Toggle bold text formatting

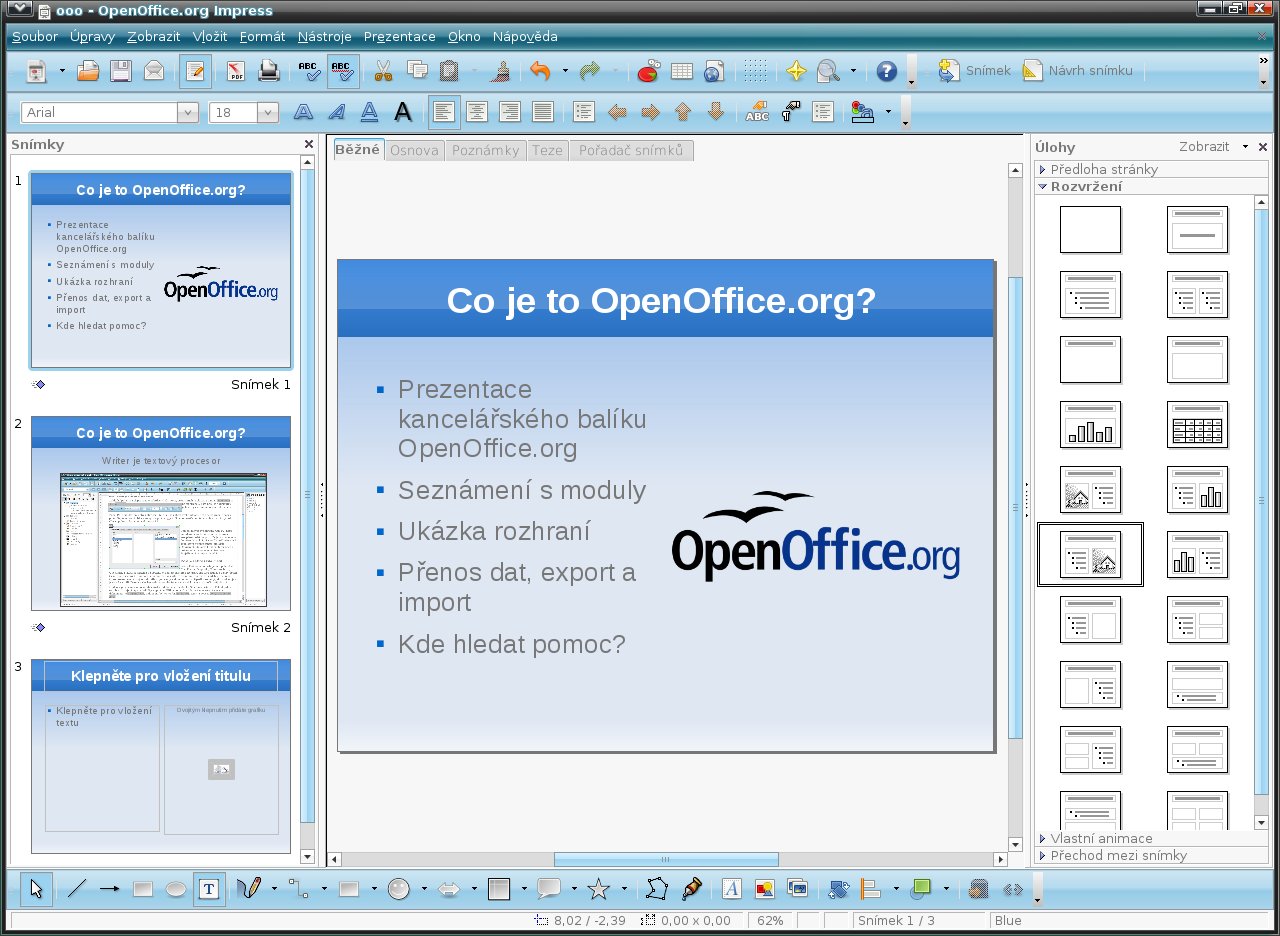(303, 112)
